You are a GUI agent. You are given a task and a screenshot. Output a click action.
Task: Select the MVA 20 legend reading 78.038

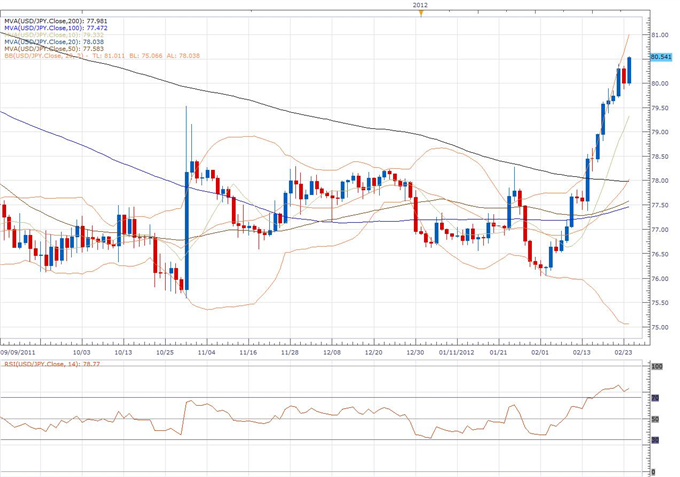54,42
